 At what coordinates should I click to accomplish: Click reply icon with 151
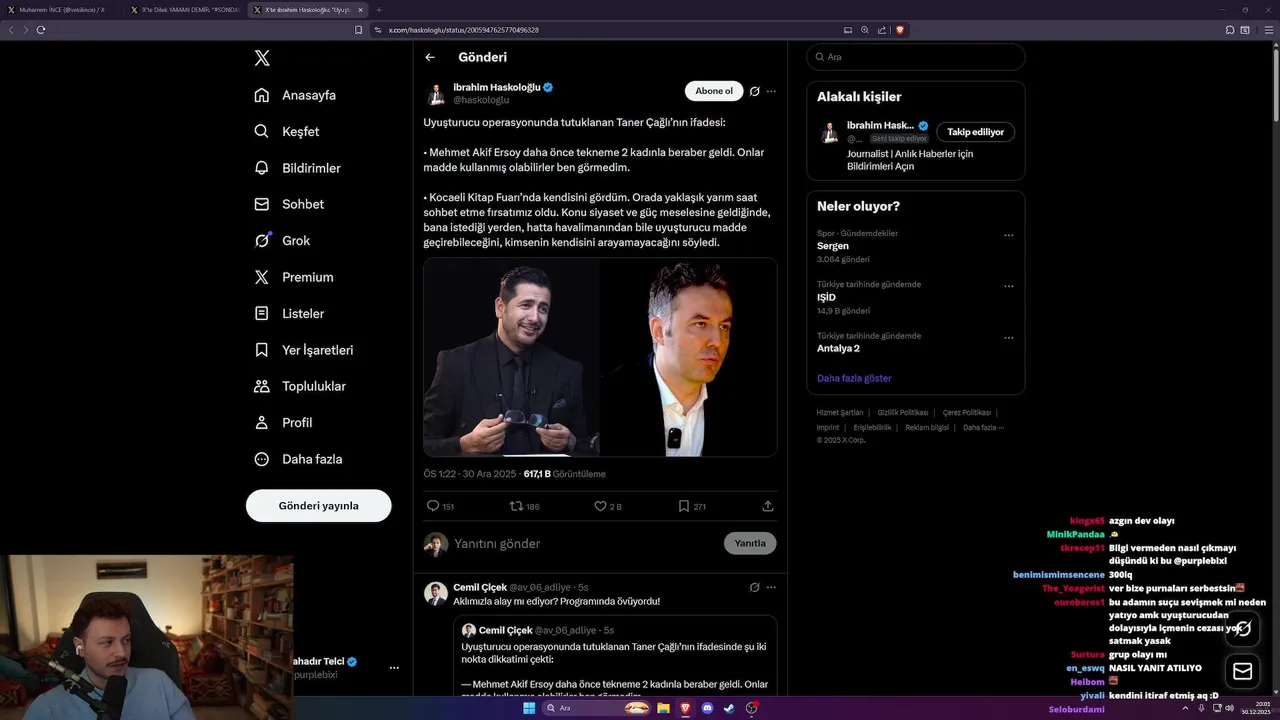click(440, 506)
